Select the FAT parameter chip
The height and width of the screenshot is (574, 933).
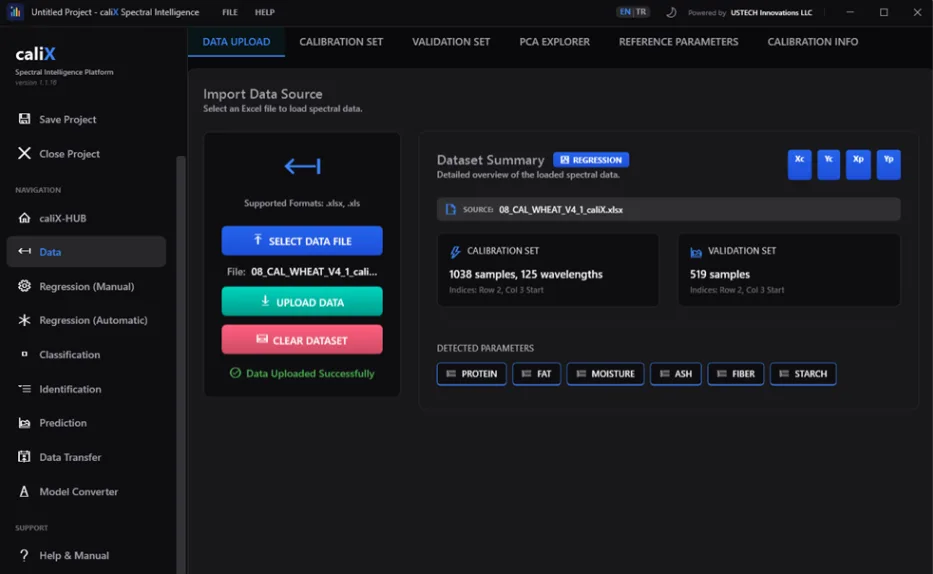[537, 374]
